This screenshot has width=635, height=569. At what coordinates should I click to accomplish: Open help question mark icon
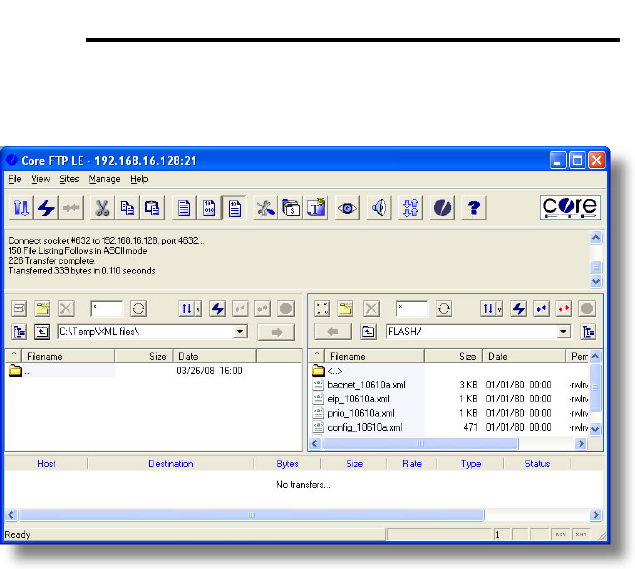click(x=473, y=208)
